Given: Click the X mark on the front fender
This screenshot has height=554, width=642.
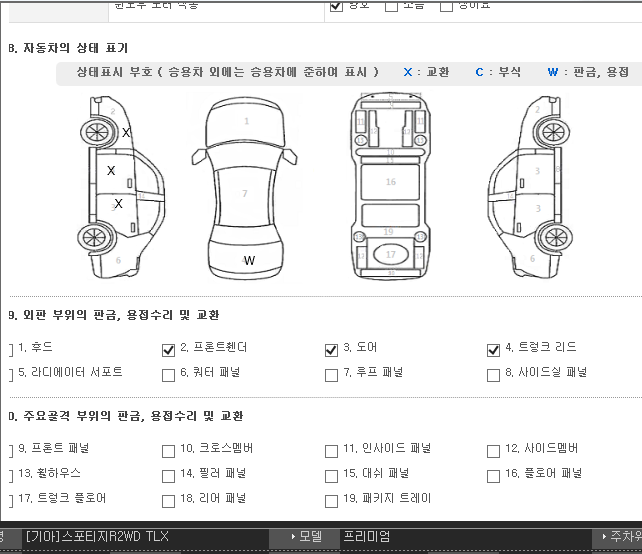Looking at the screenshot, I should tap(126, 132).
